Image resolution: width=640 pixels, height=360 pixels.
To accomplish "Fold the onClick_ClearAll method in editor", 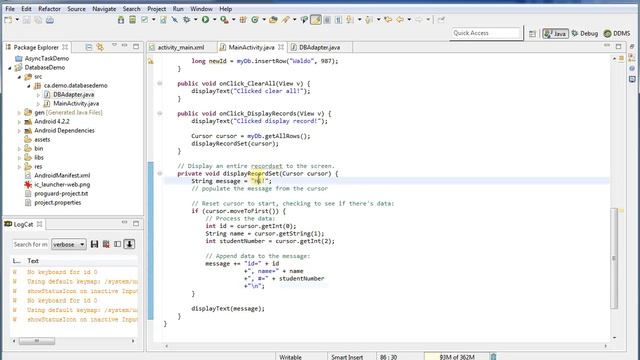I will pyautogui.click(x=160, y=83).
